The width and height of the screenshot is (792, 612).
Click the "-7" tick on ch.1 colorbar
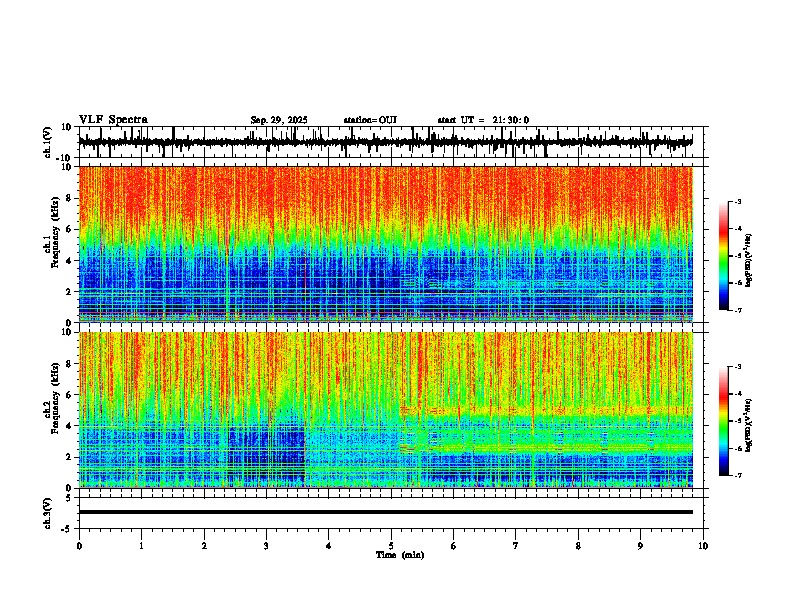738,310
